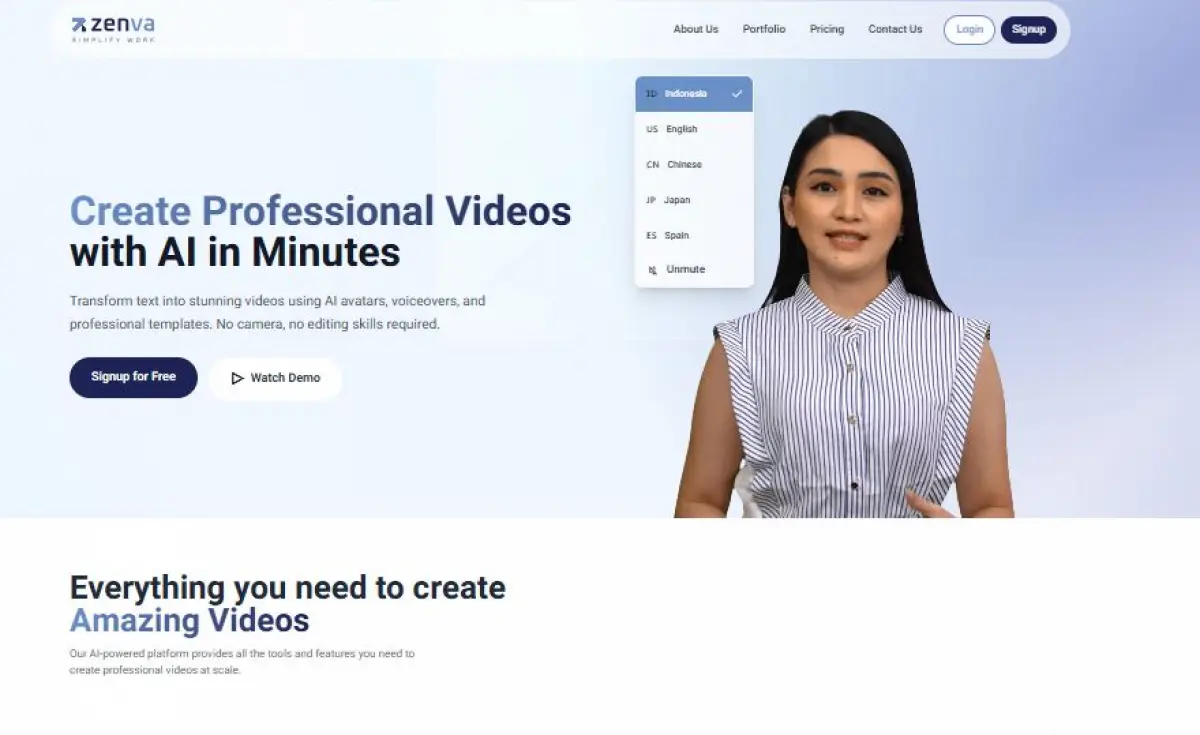The height and width of the screenshot is (735, 1200).
Task: Toggle audio with the Unmute option
Action: [x=685, y=270]
